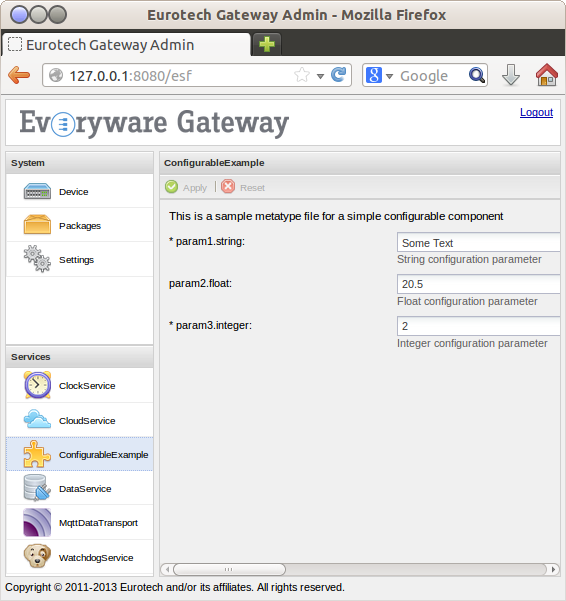566x601 pixels.
Task: Select the DataService database icon
Action: [37, 488]
